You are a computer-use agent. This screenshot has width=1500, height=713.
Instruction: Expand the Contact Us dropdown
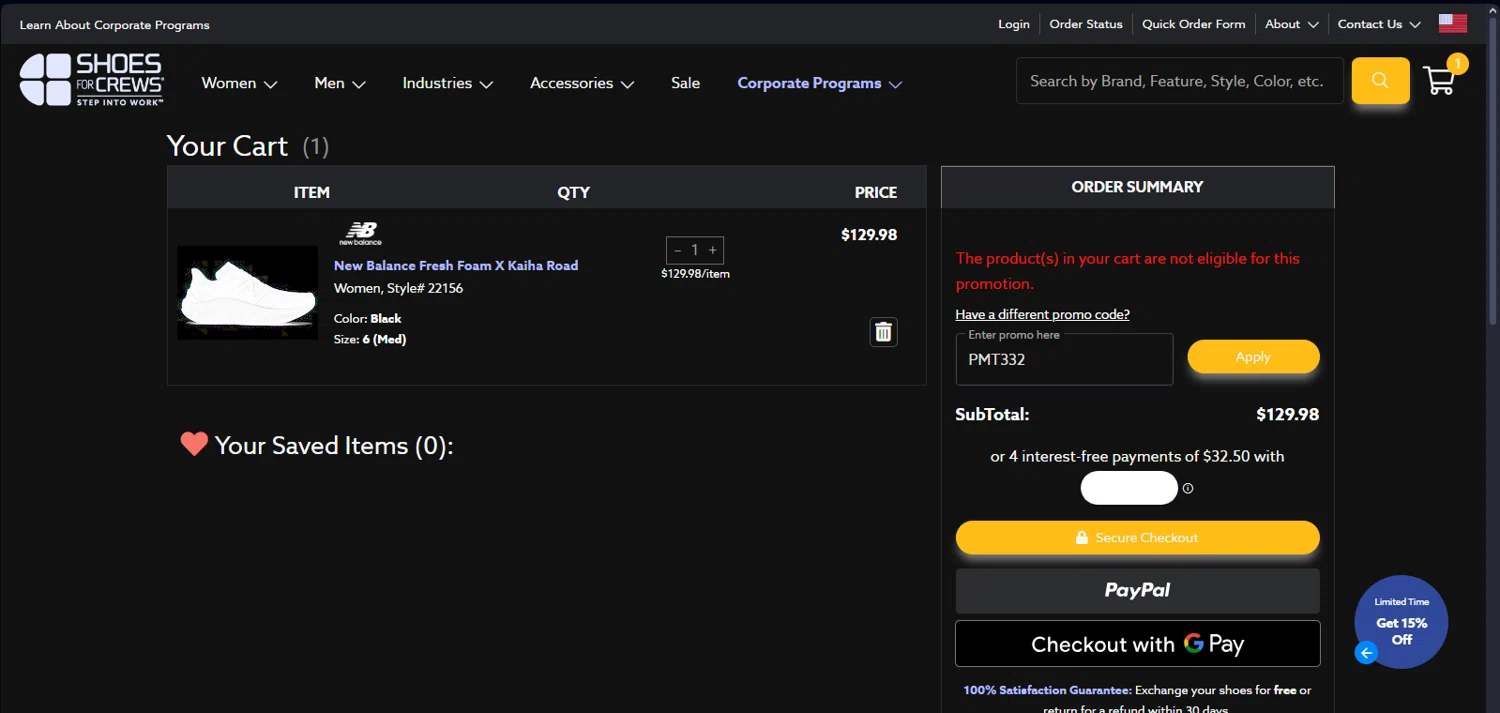(1379, 24)
